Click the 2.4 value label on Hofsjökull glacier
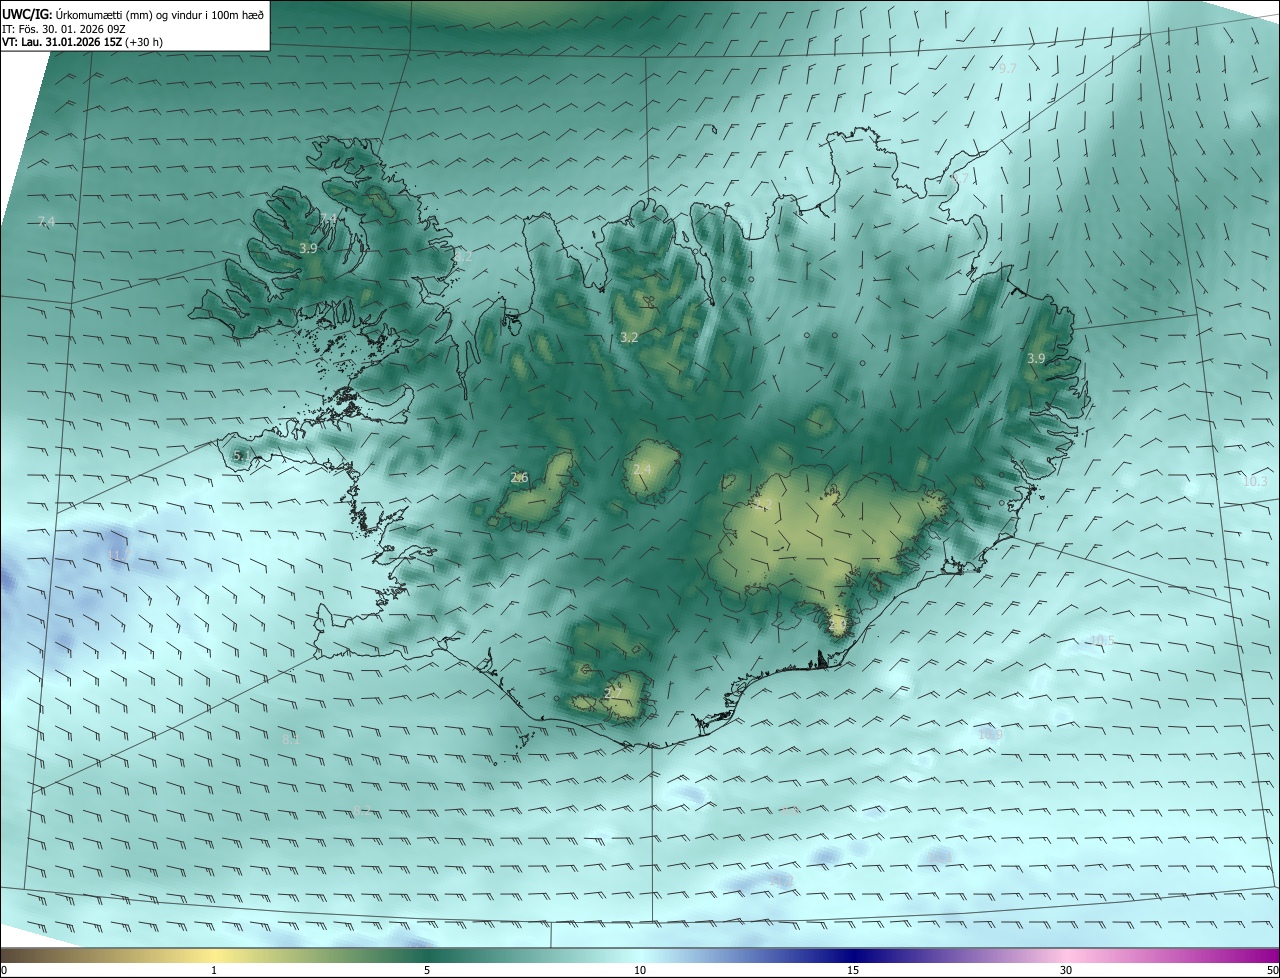Screen dimensions: 1280x978 click(x=642, y=470)
